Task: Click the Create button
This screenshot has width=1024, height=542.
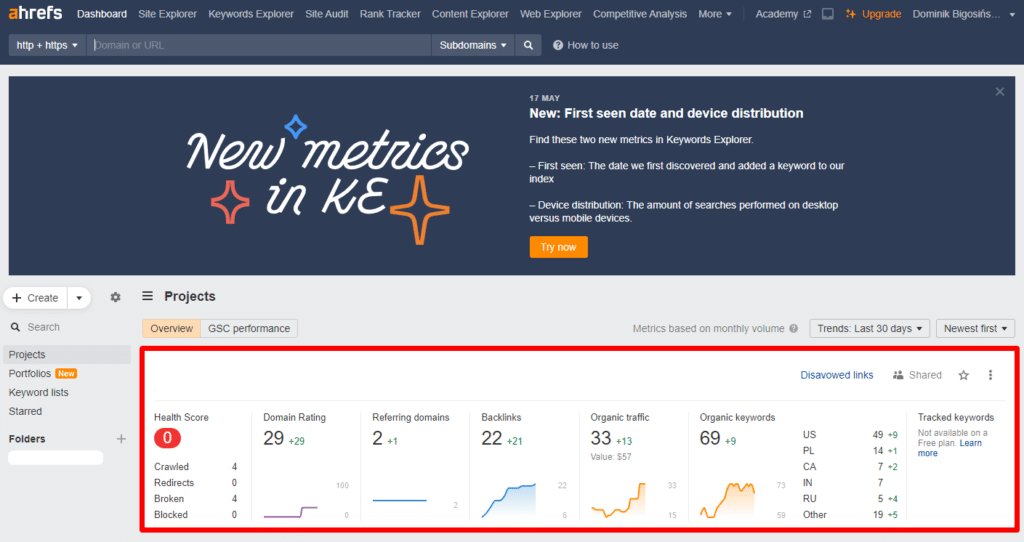Action: coord(36,298)
